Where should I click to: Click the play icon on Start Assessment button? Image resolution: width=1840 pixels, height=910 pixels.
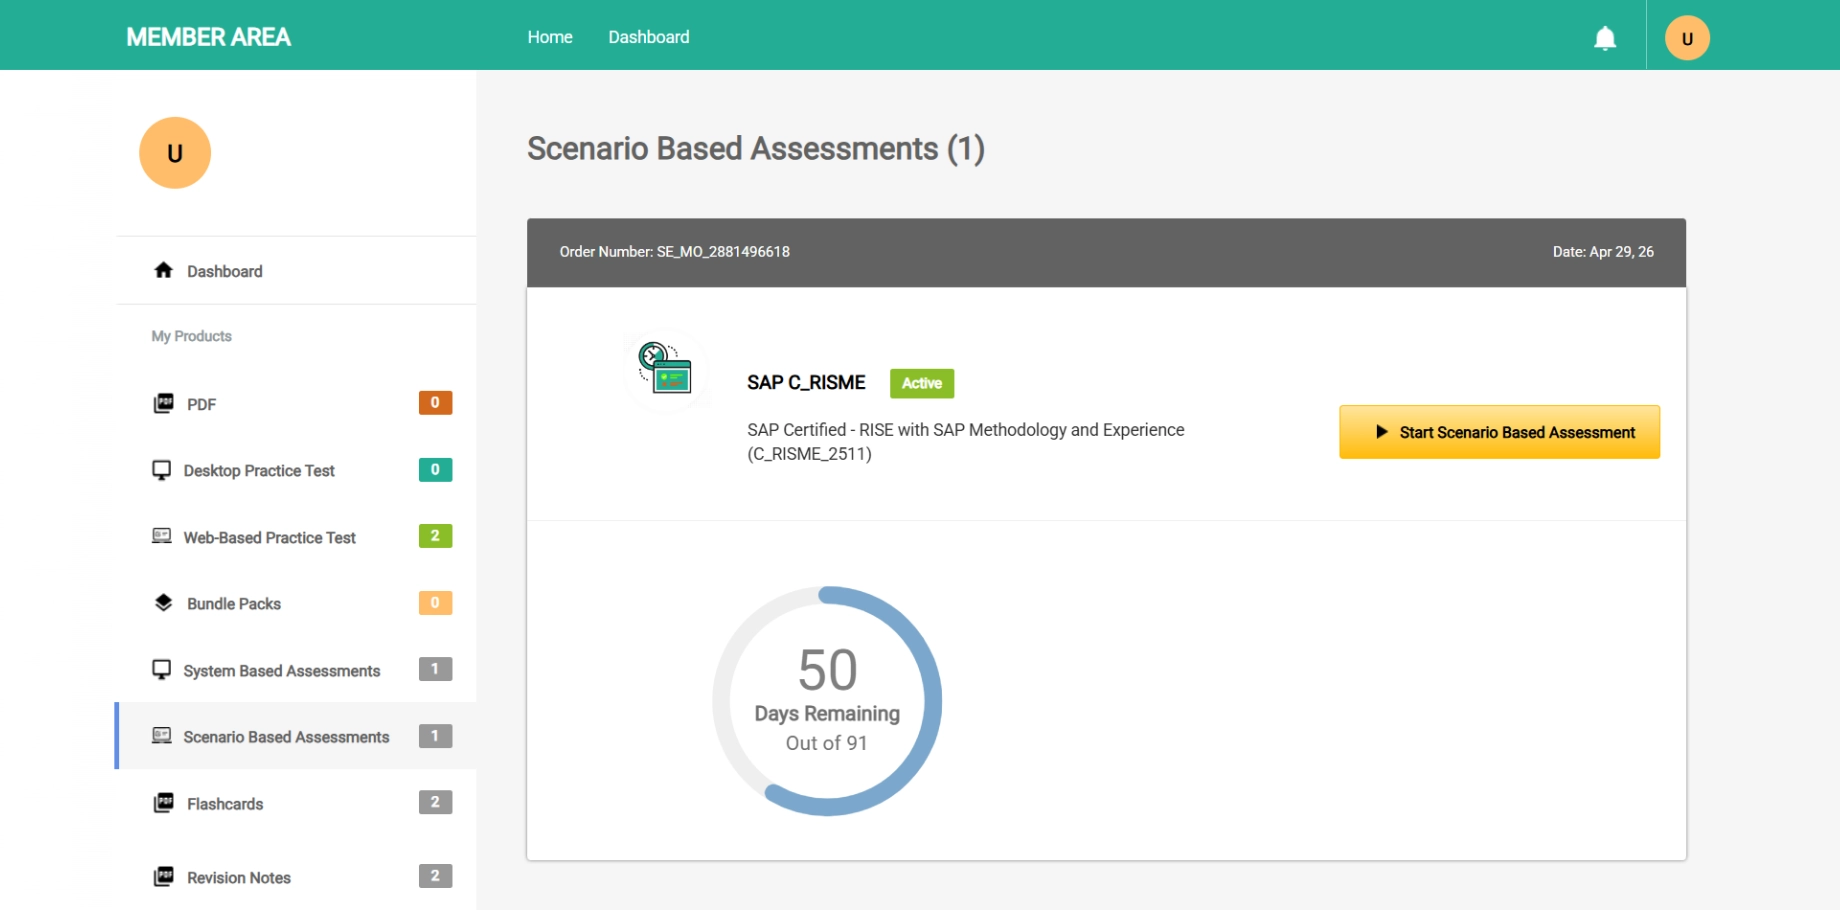point(1382,432)
